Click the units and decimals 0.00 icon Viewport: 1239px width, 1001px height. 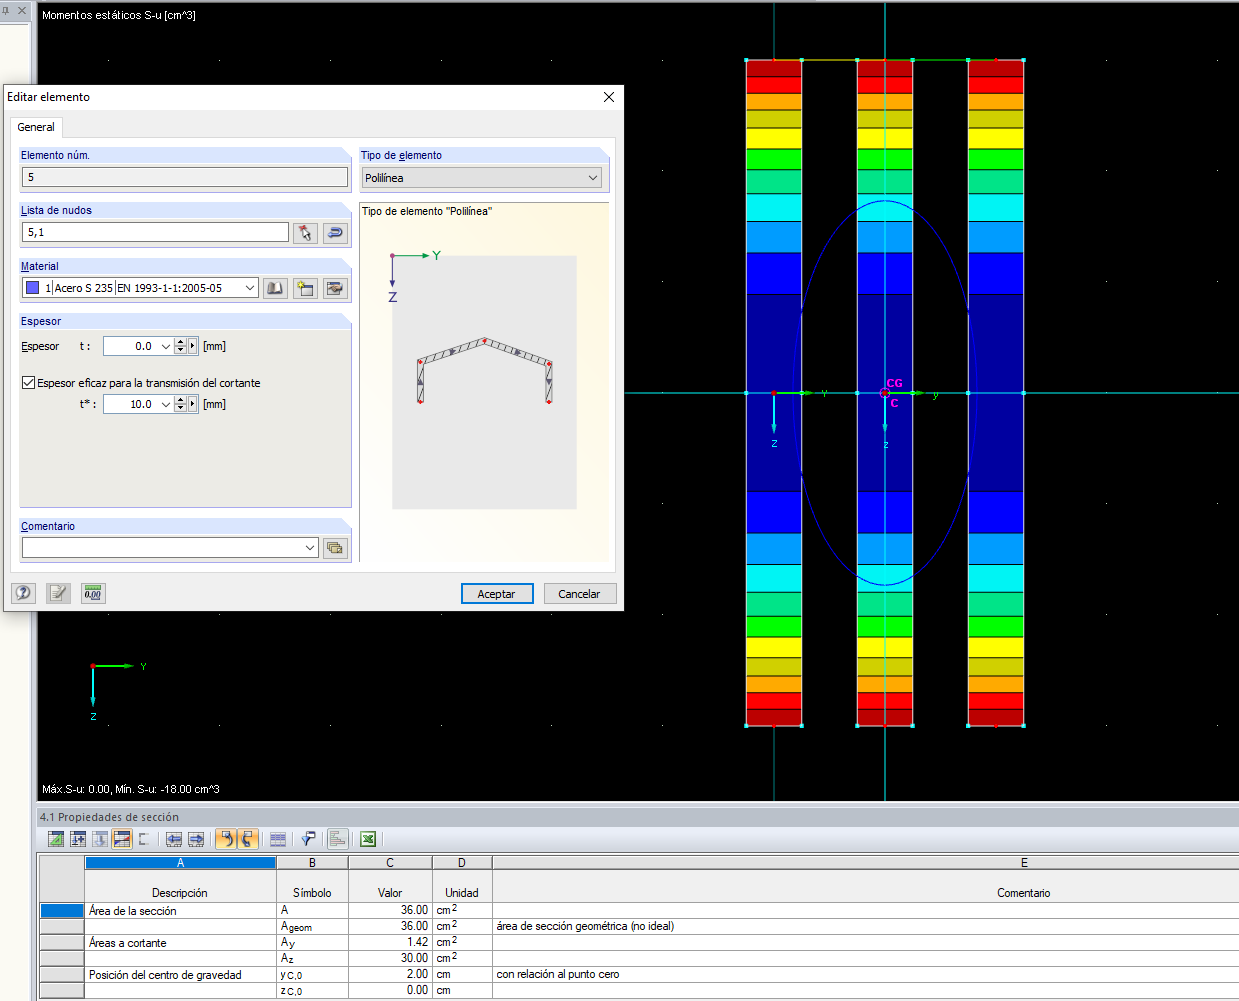pyautogui.click(x=93, y=593)
